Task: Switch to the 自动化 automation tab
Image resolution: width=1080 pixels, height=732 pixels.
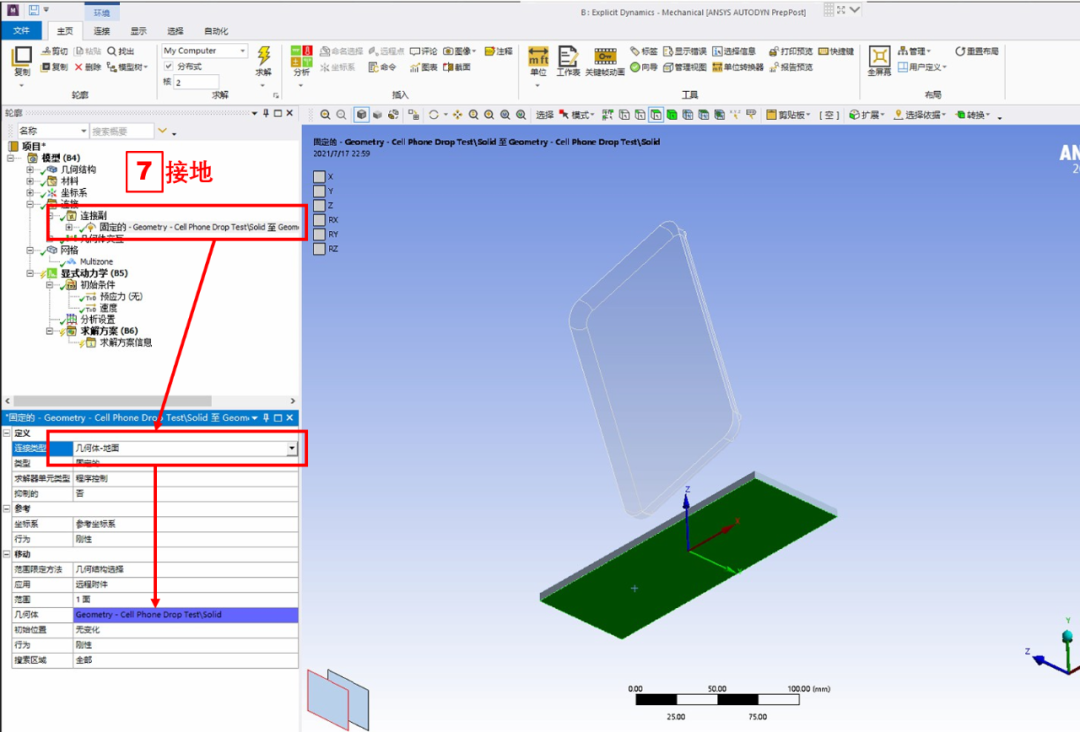Action: coord(216,31)
